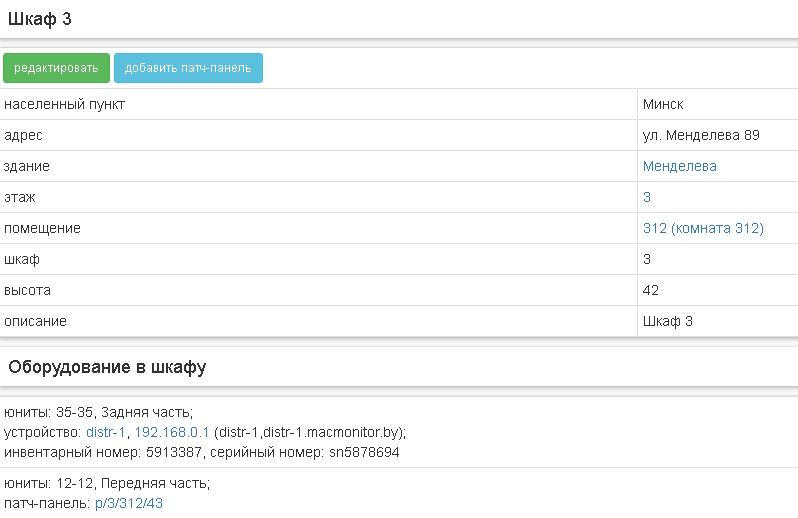The image size is (798, 518).
Task: Click the 192.168.0.1 IP address link
Action: pyautogui.click(x=171, y=432)
